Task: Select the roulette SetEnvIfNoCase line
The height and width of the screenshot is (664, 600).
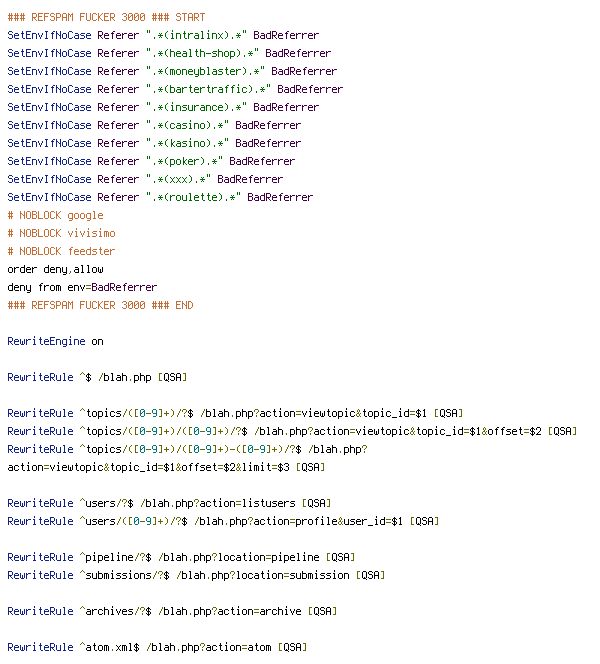Action: pos(159,197)
